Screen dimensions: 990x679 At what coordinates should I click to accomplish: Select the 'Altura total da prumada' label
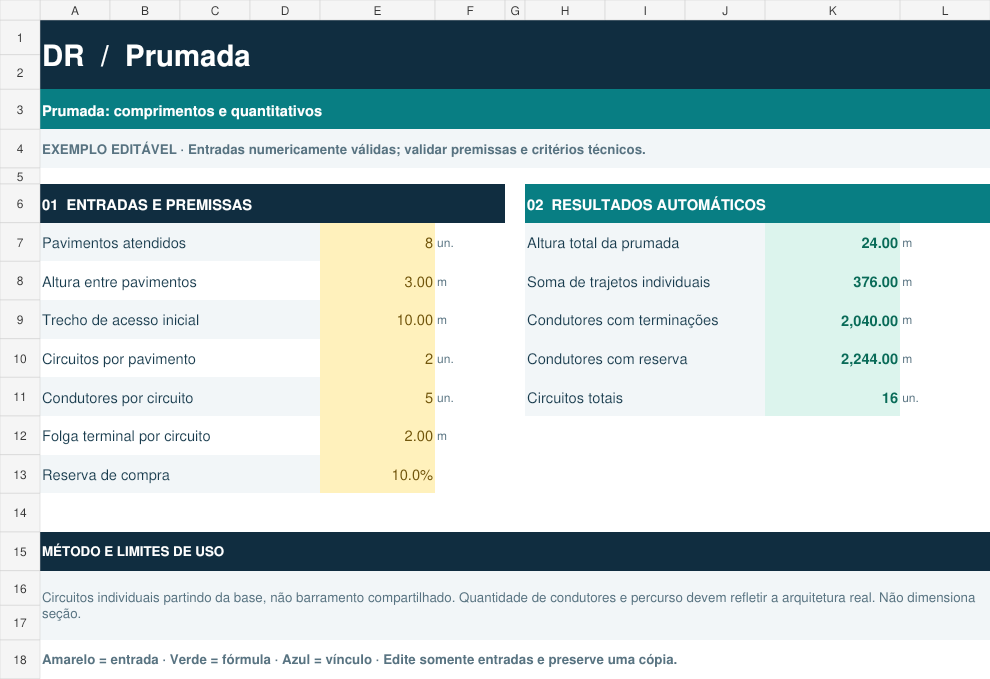click(x=645, y=243)
